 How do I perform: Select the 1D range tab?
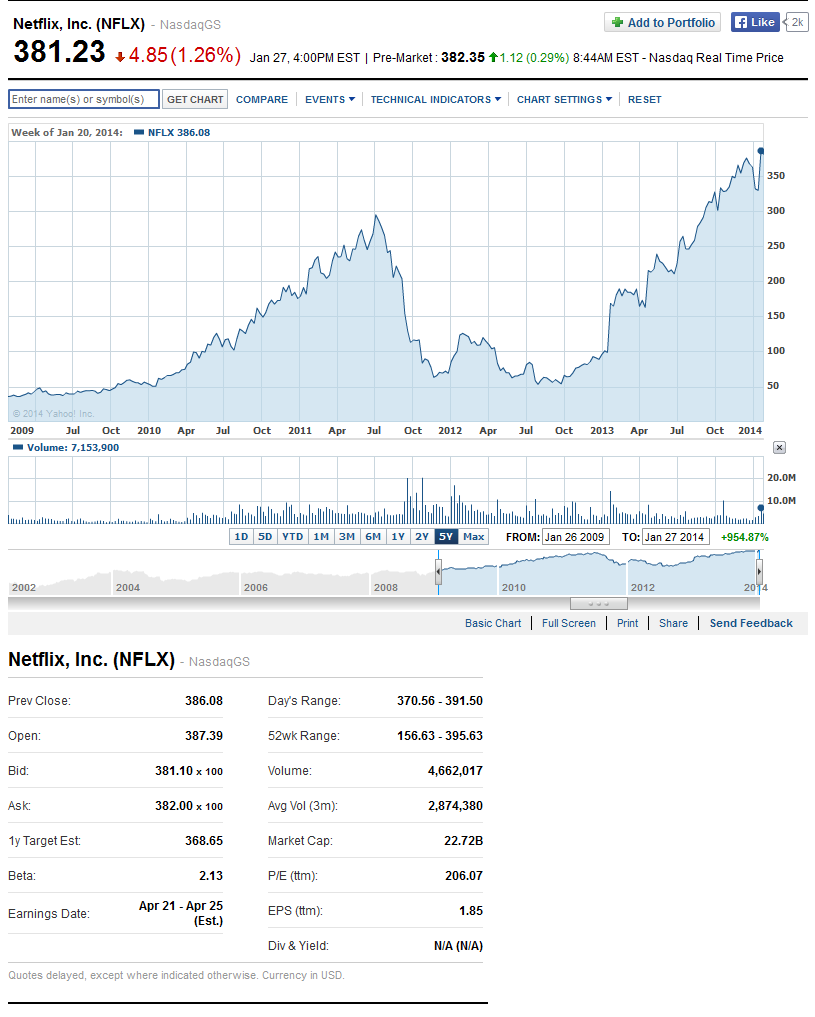(x=241, y=536)
